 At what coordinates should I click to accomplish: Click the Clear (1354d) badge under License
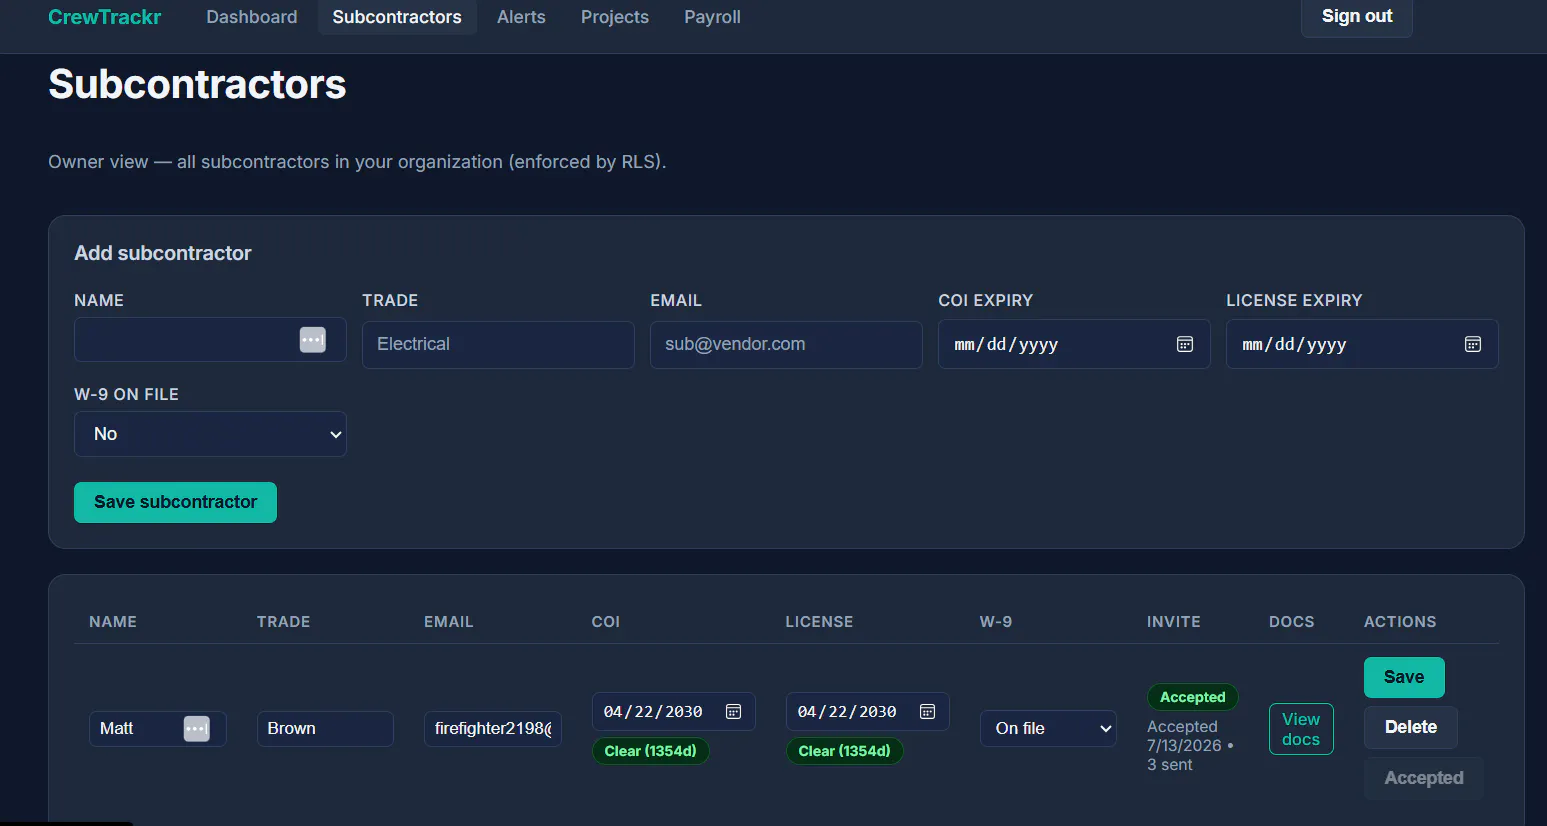click(845, 751)
